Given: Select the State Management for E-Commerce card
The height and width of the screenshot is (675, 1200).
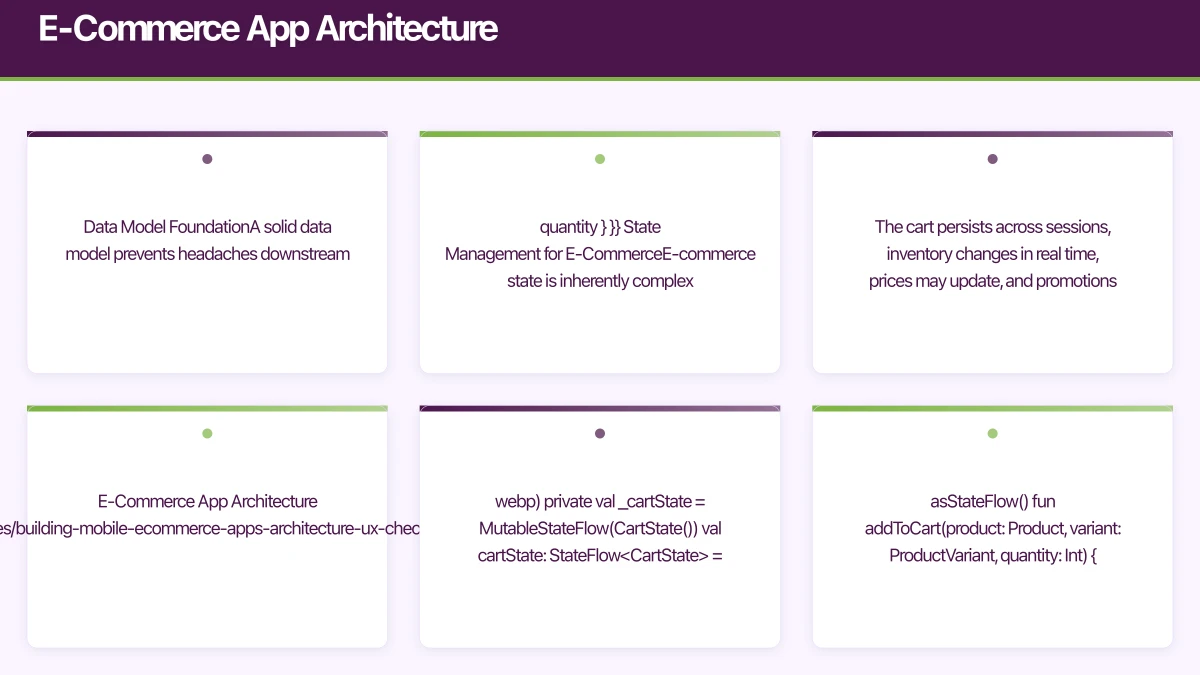Looking at the screenshot, I should (x=600, y=252).
